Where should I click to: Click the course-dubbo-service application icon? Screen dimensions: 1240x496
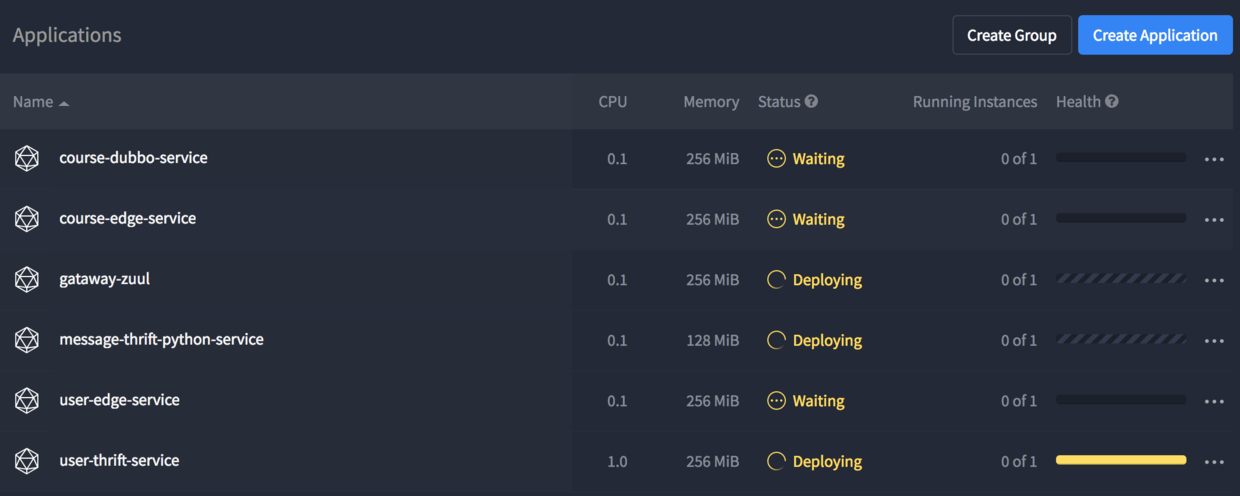(x=27, y=158)
